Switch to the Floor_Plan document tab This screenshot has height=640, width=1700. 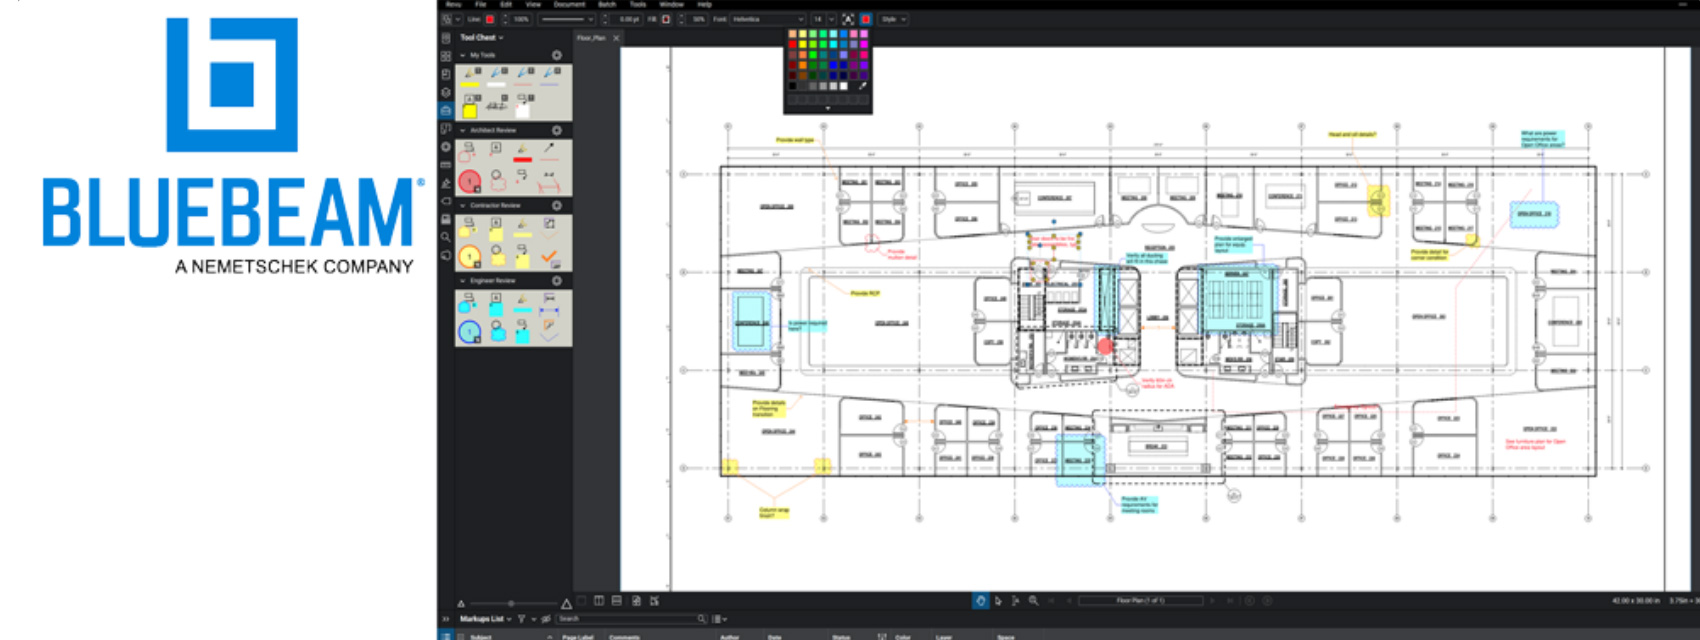coord(591,38)
